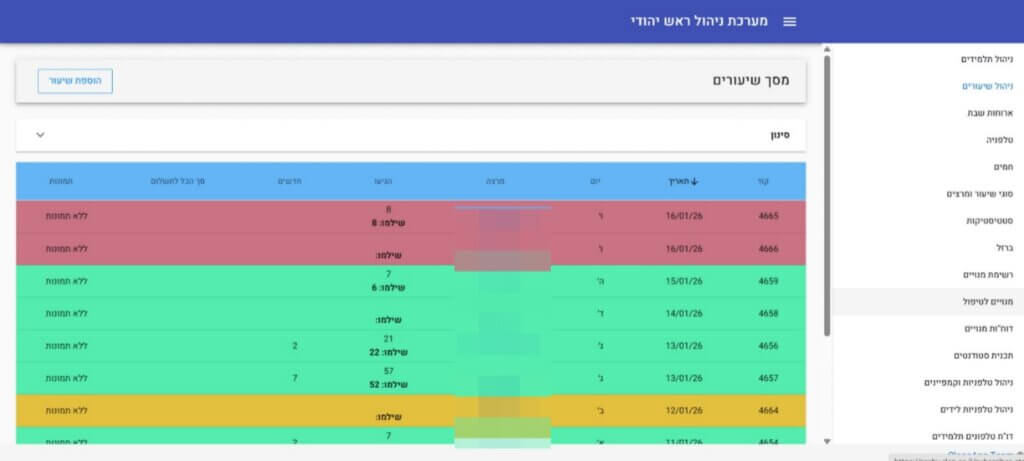Screen dimensions: 1024x461
Task: Click שילמו: 8 in row 4665
Action: 389,223
